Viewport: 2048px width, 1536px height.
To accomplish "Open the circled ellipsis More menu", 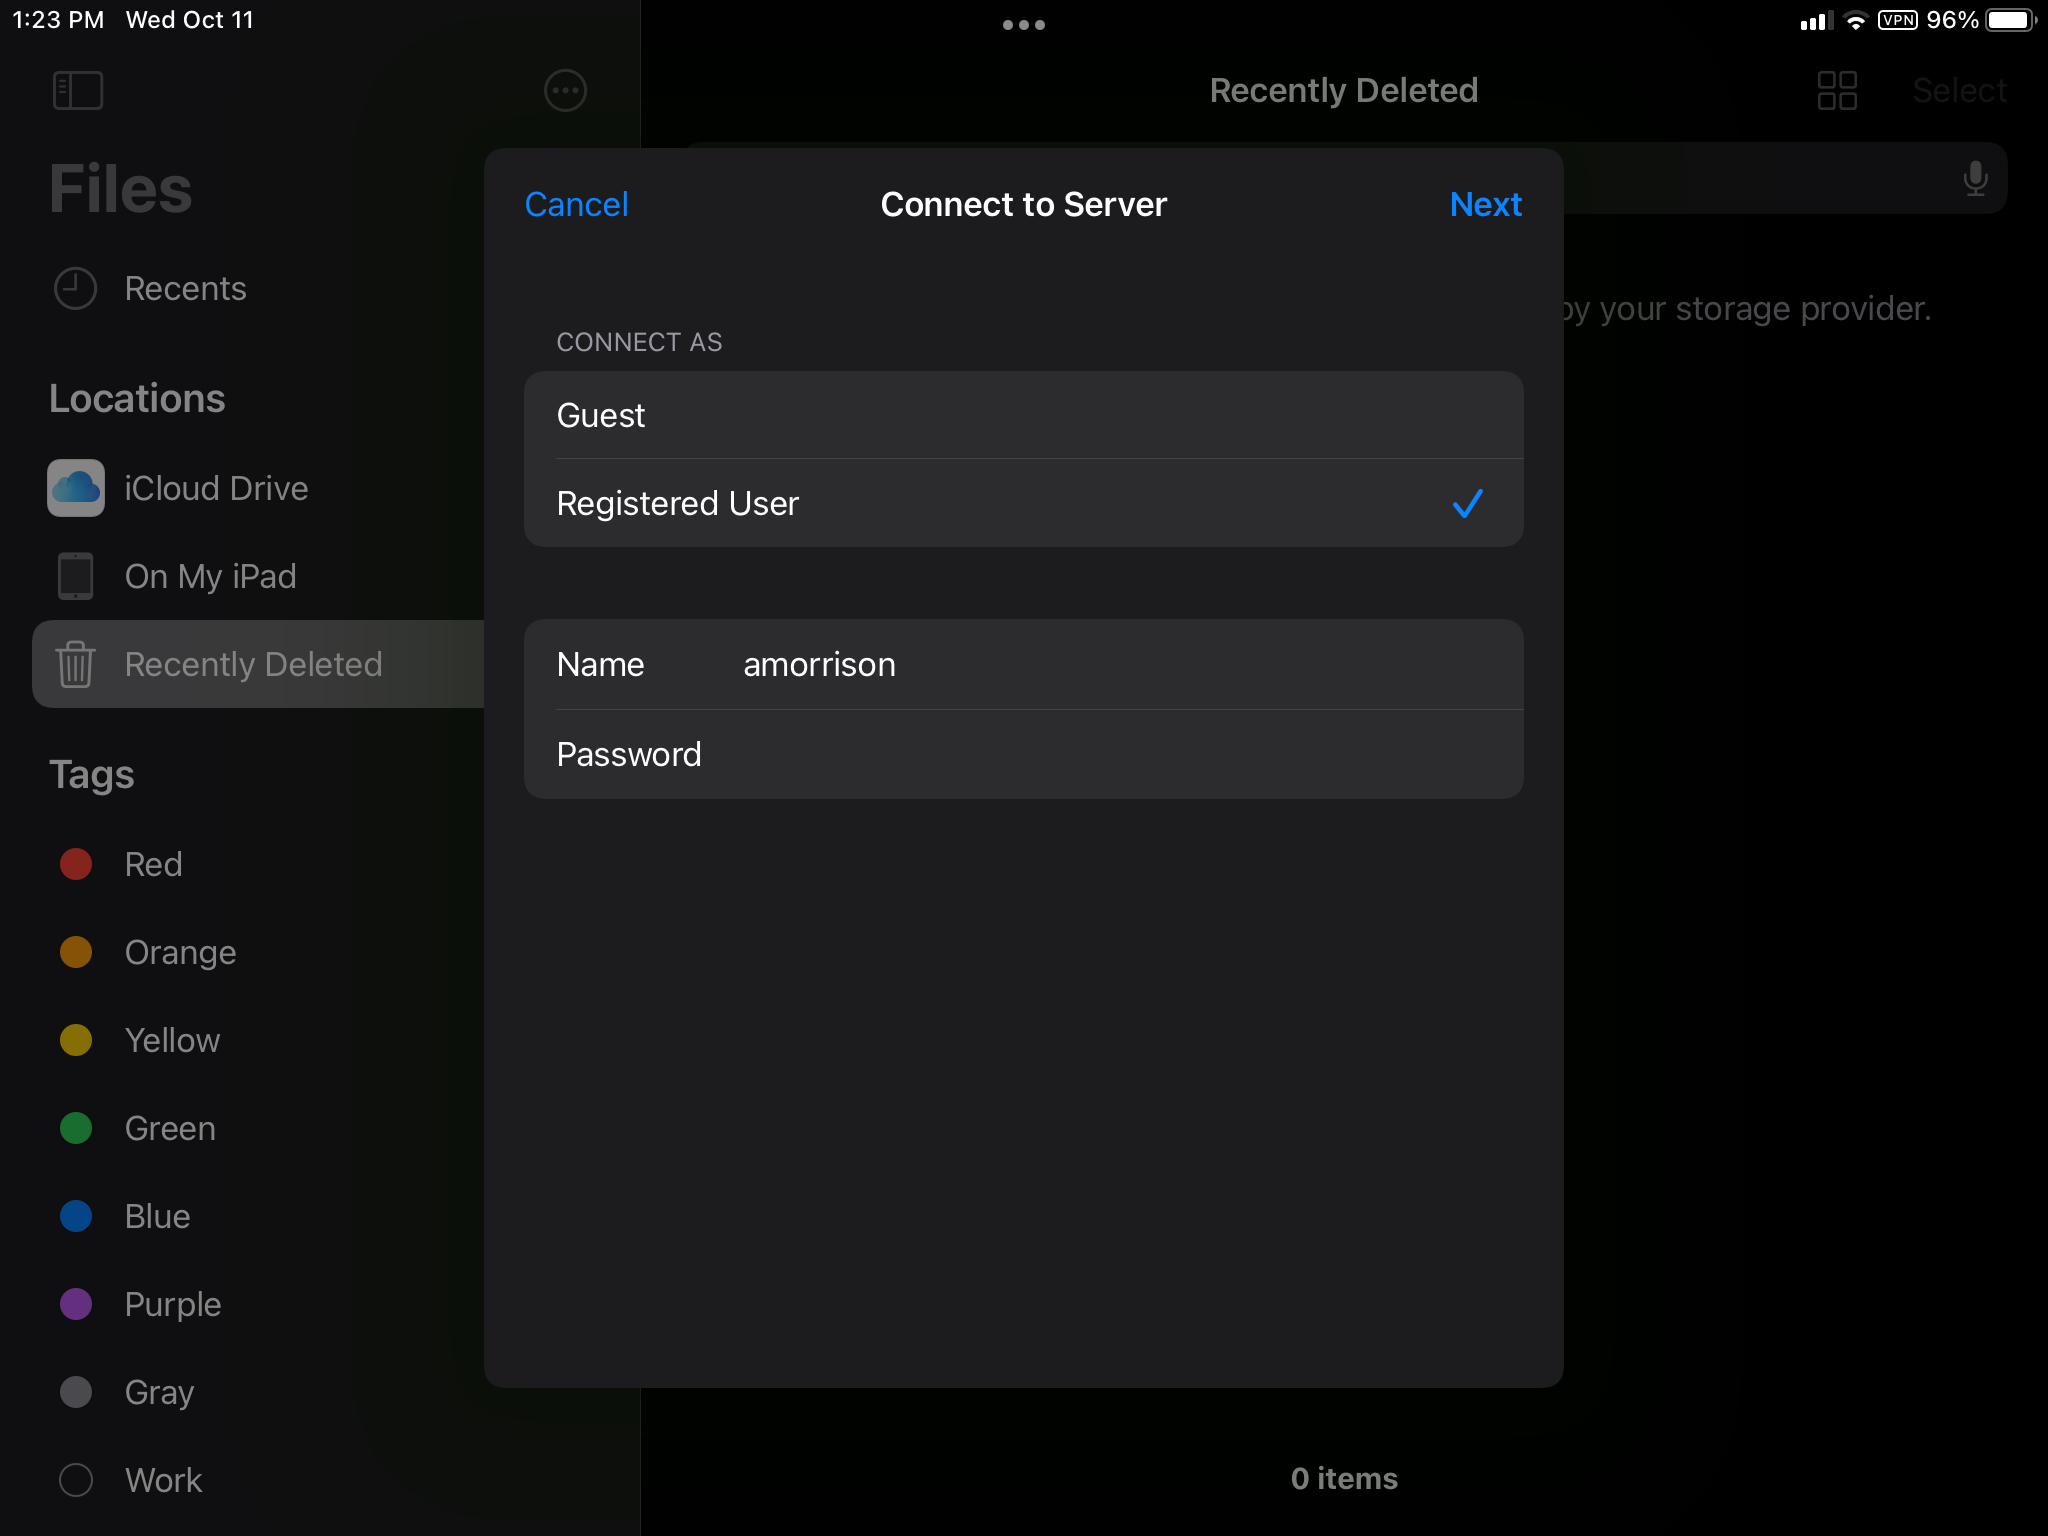I will pos(565,90).
